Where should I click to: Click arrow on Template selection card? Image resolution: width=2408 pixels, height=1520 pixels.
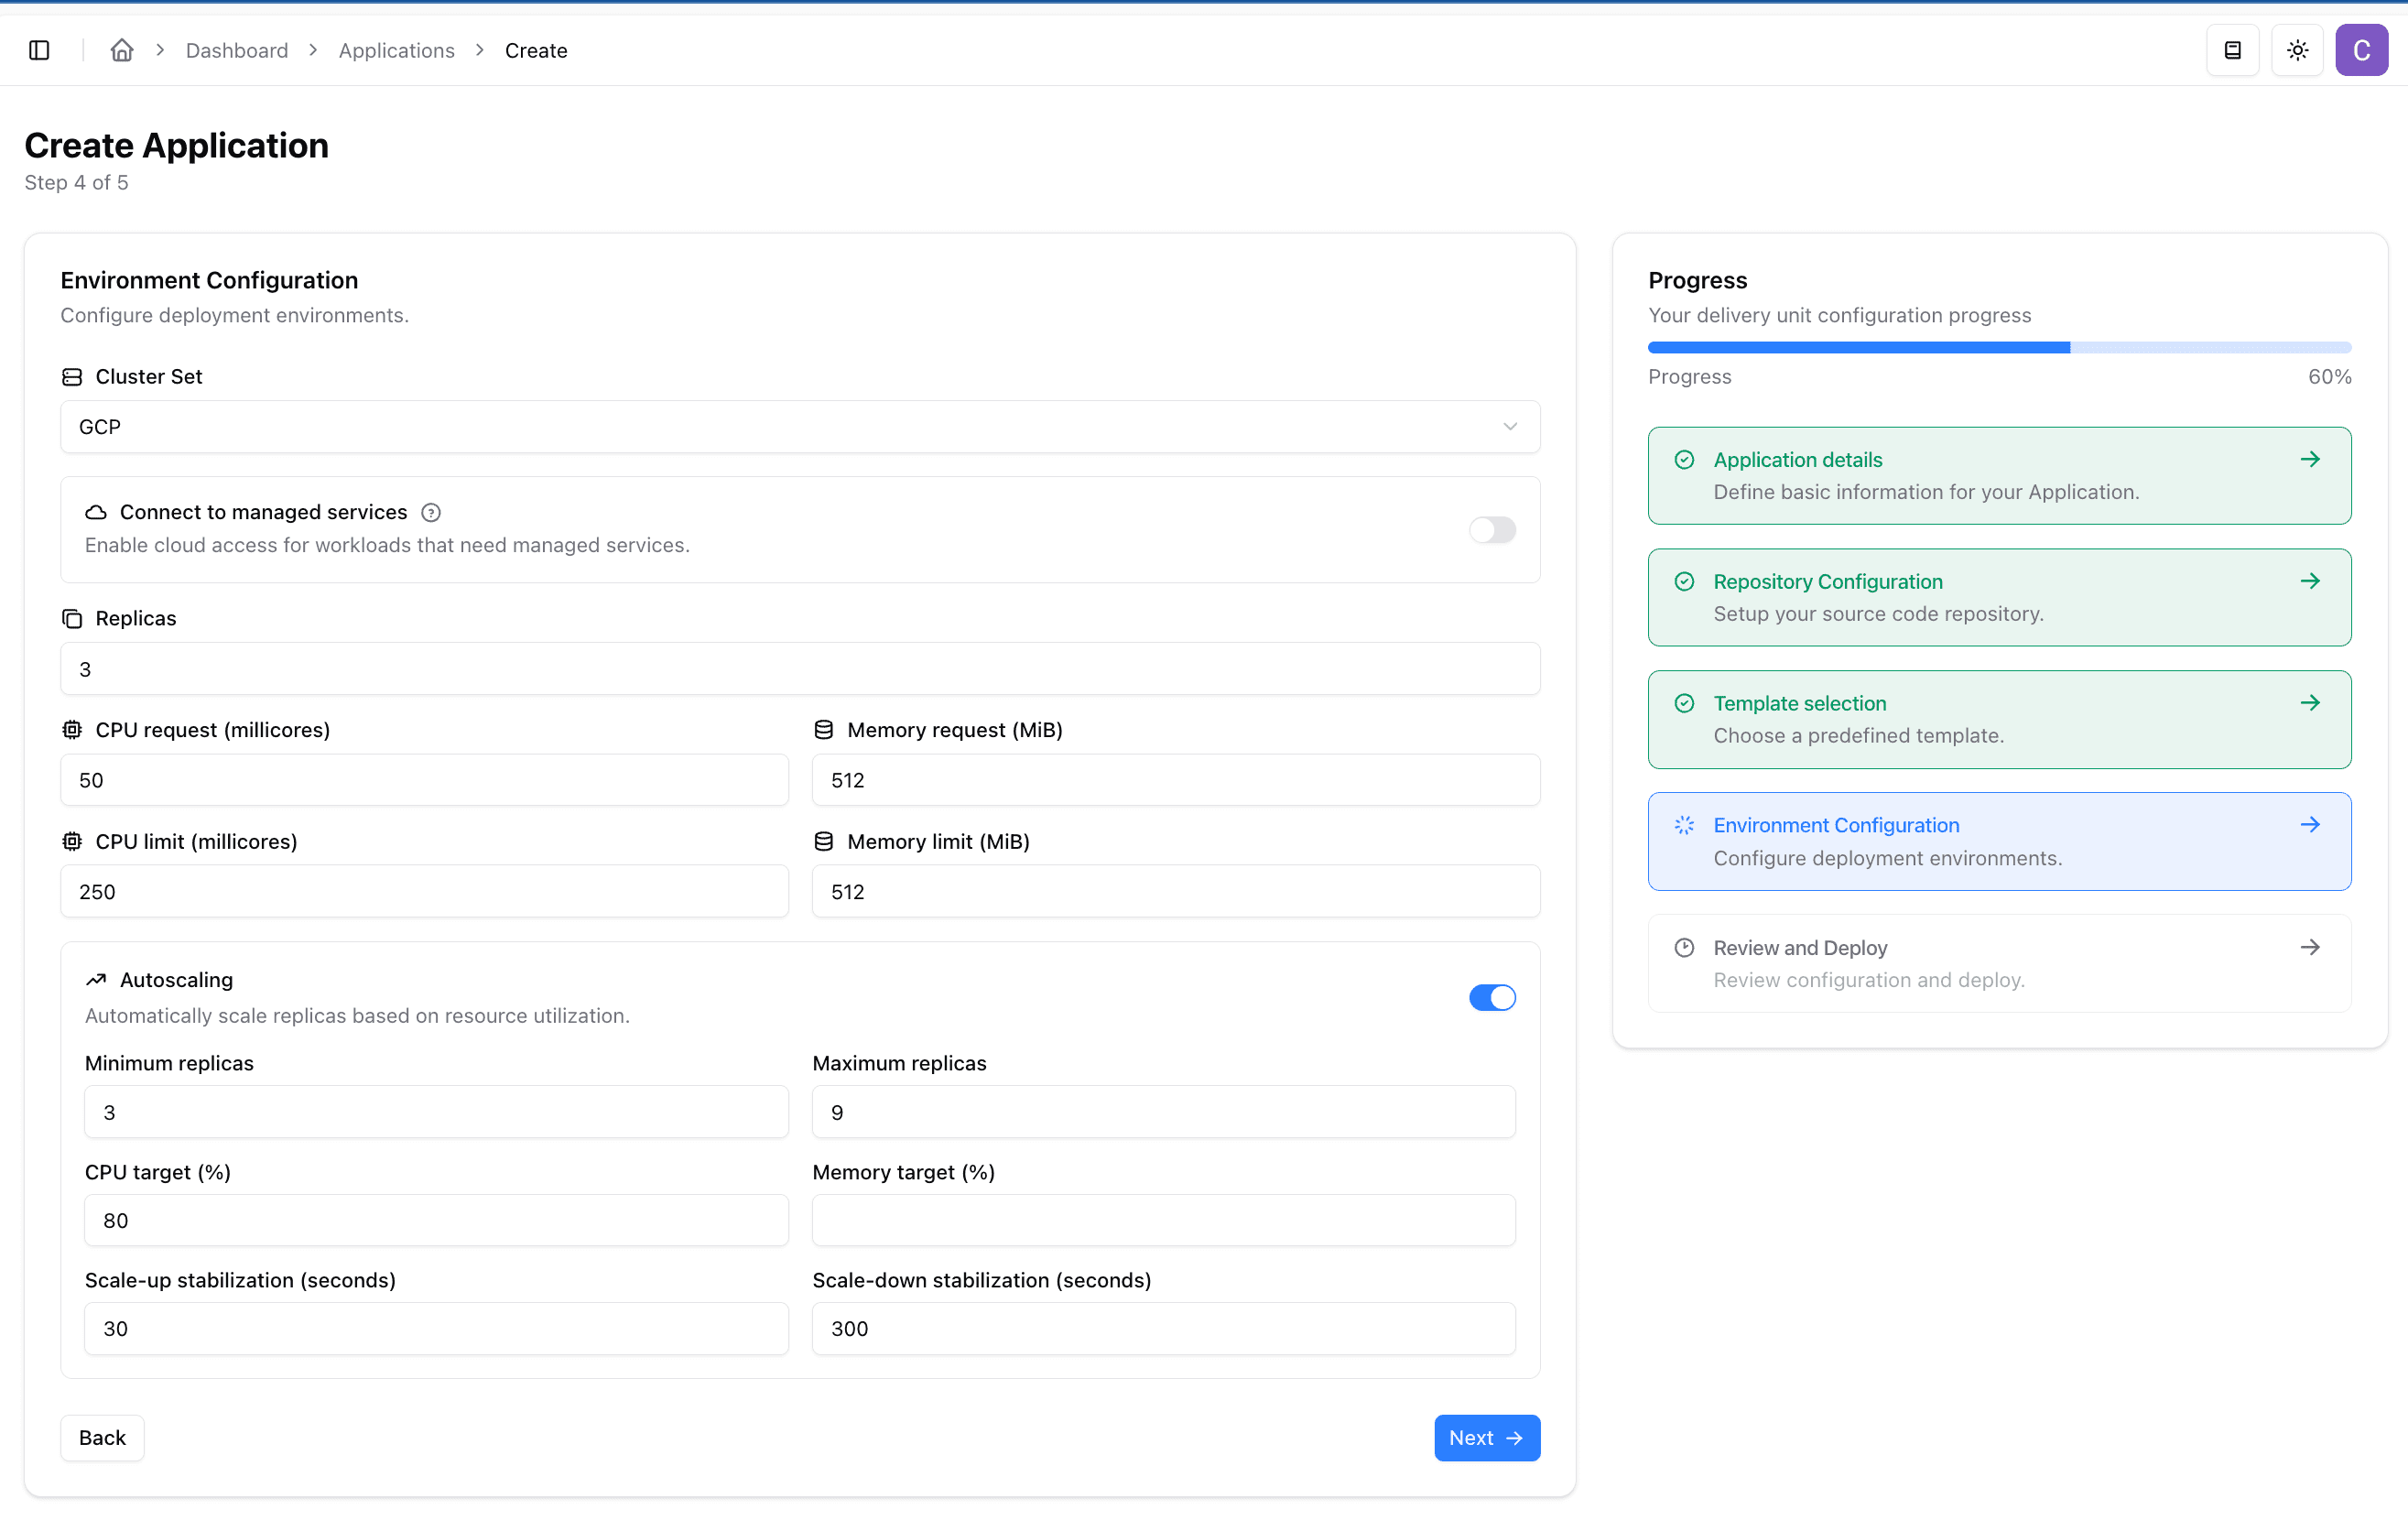(x=2310, y=703)
